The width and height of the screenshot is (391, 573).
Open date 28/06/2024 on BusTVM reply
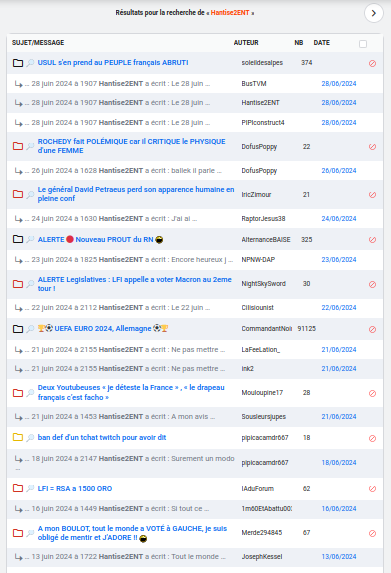(x=339, y=84)
